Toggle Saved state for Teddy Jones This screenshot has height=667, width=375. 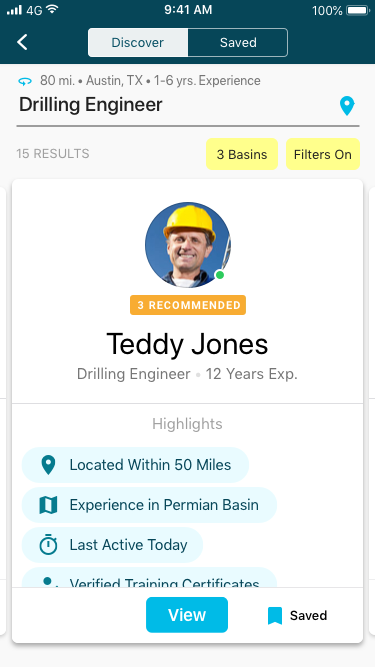[298, 616]
